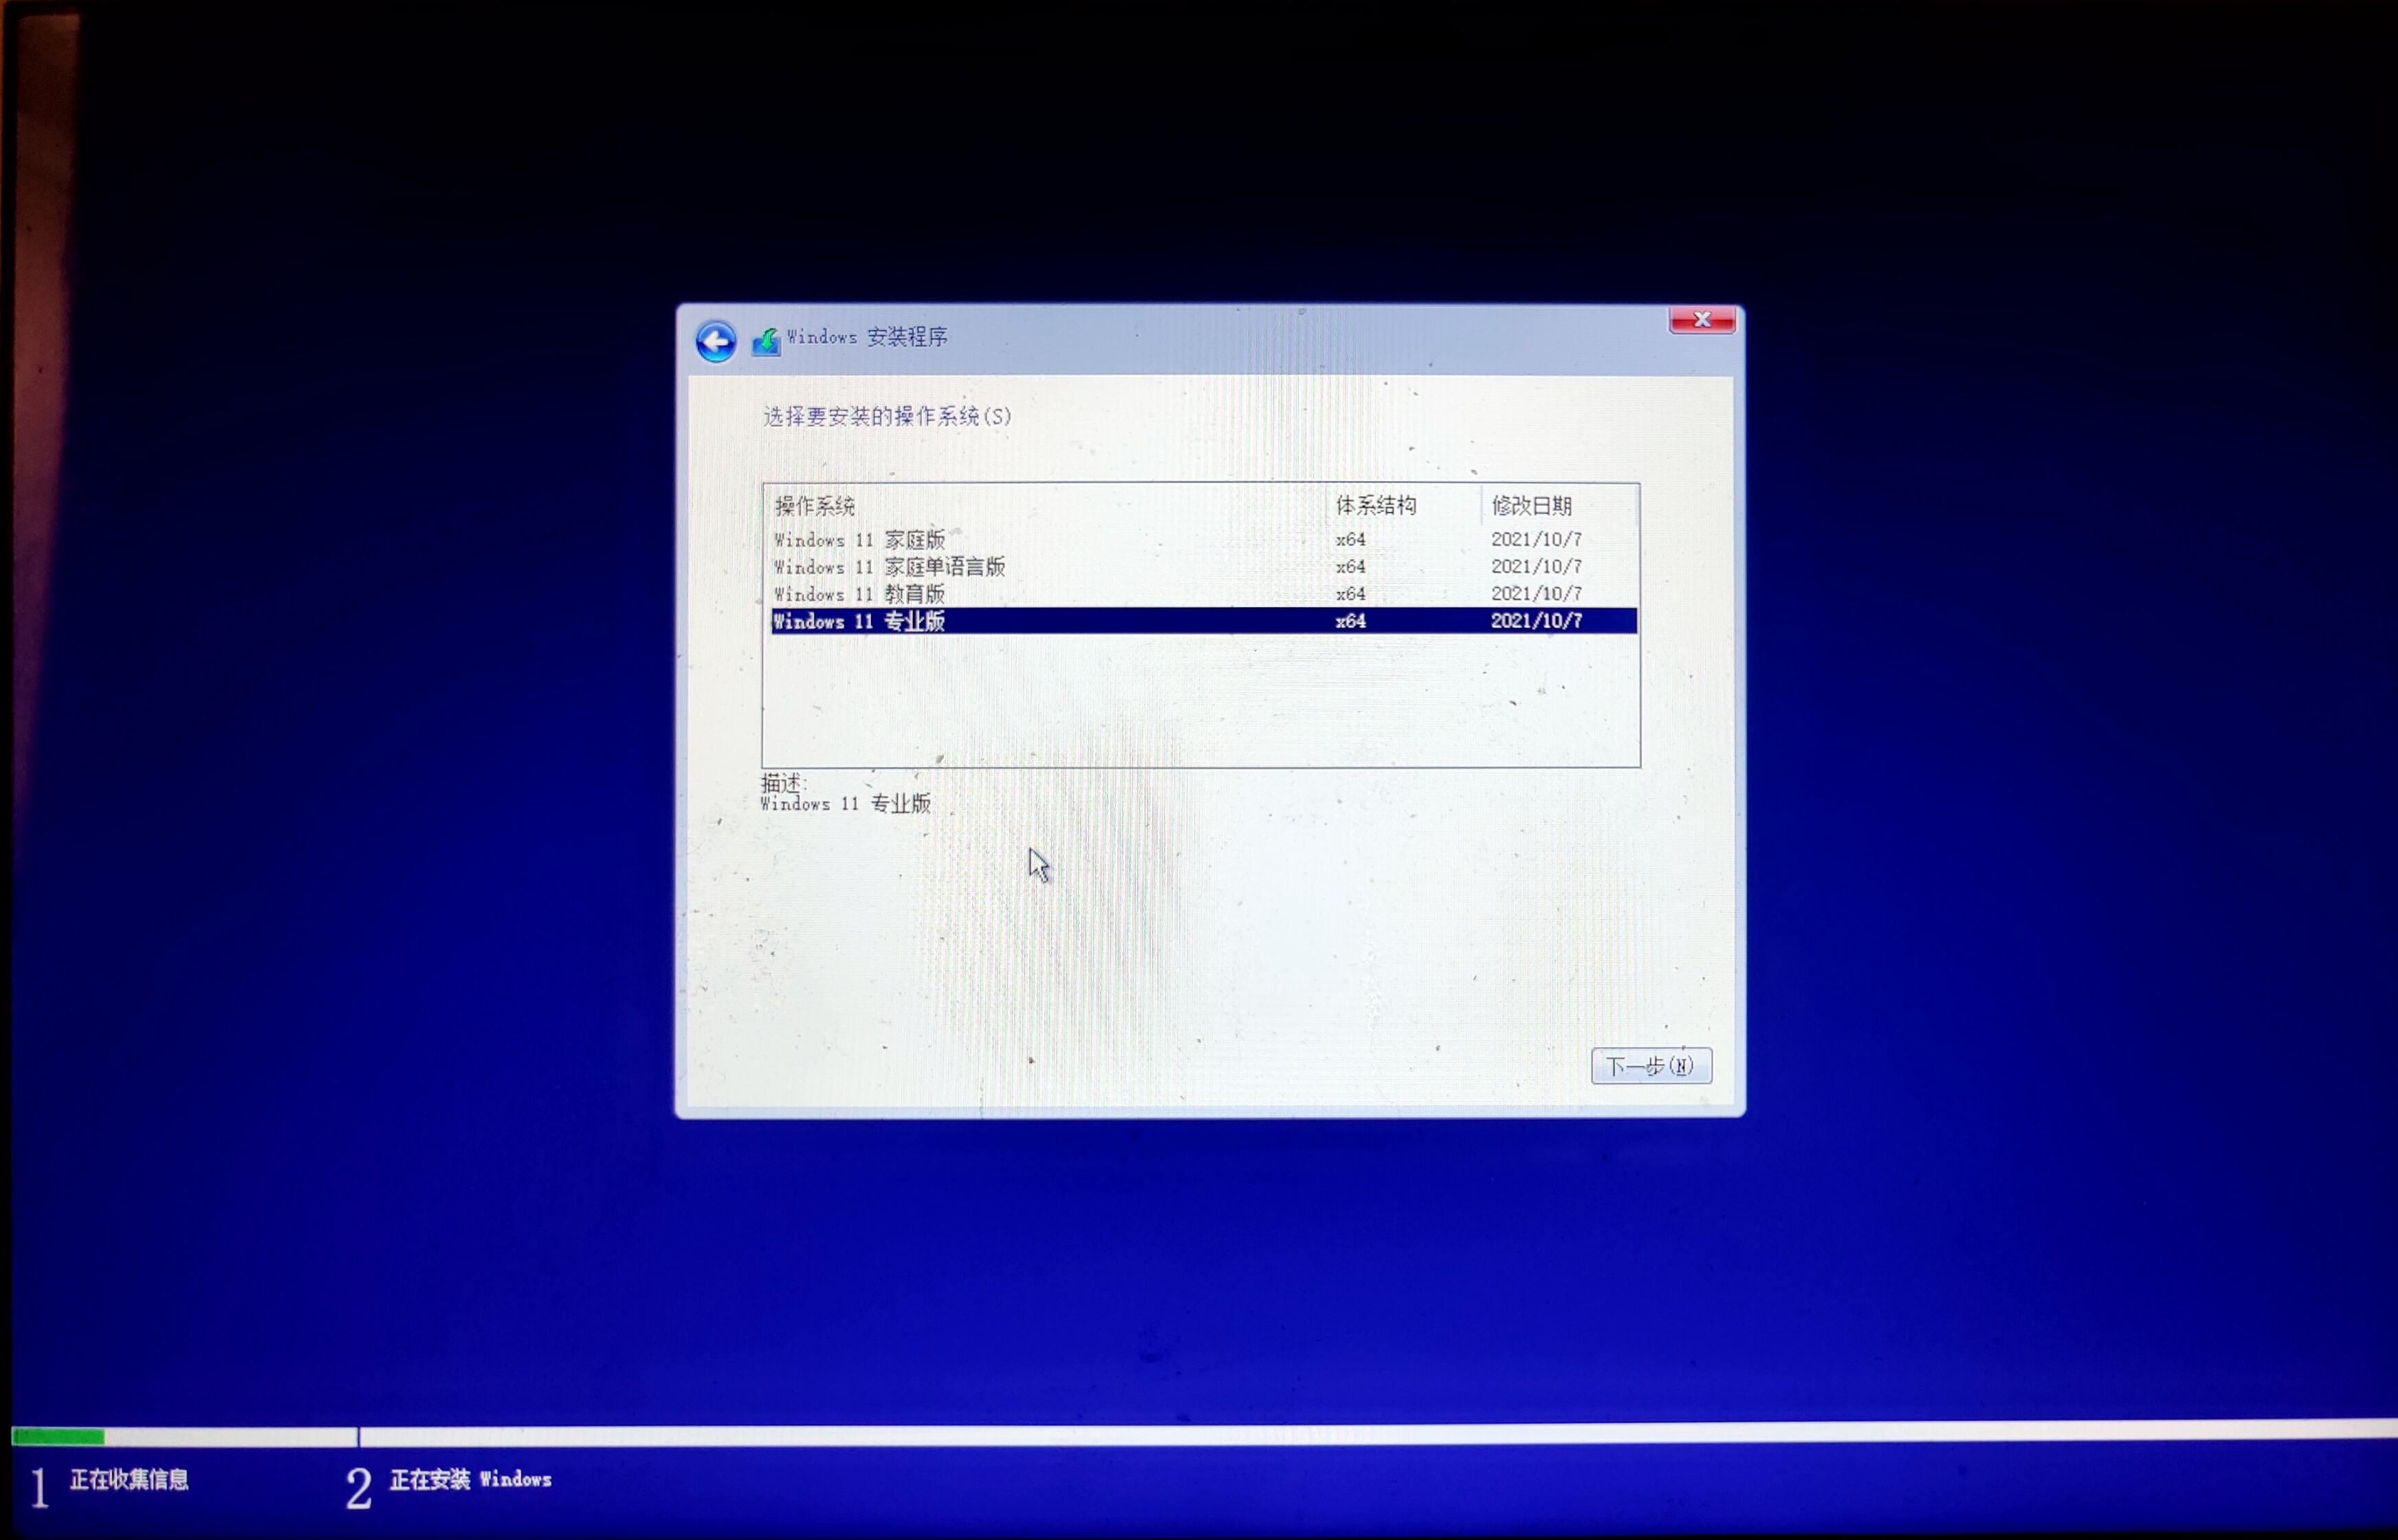The width and height of the screenshot is (2398, 1540).
Task: Choose Windows 11 教育版 edition
Action: coord(1204,594)
